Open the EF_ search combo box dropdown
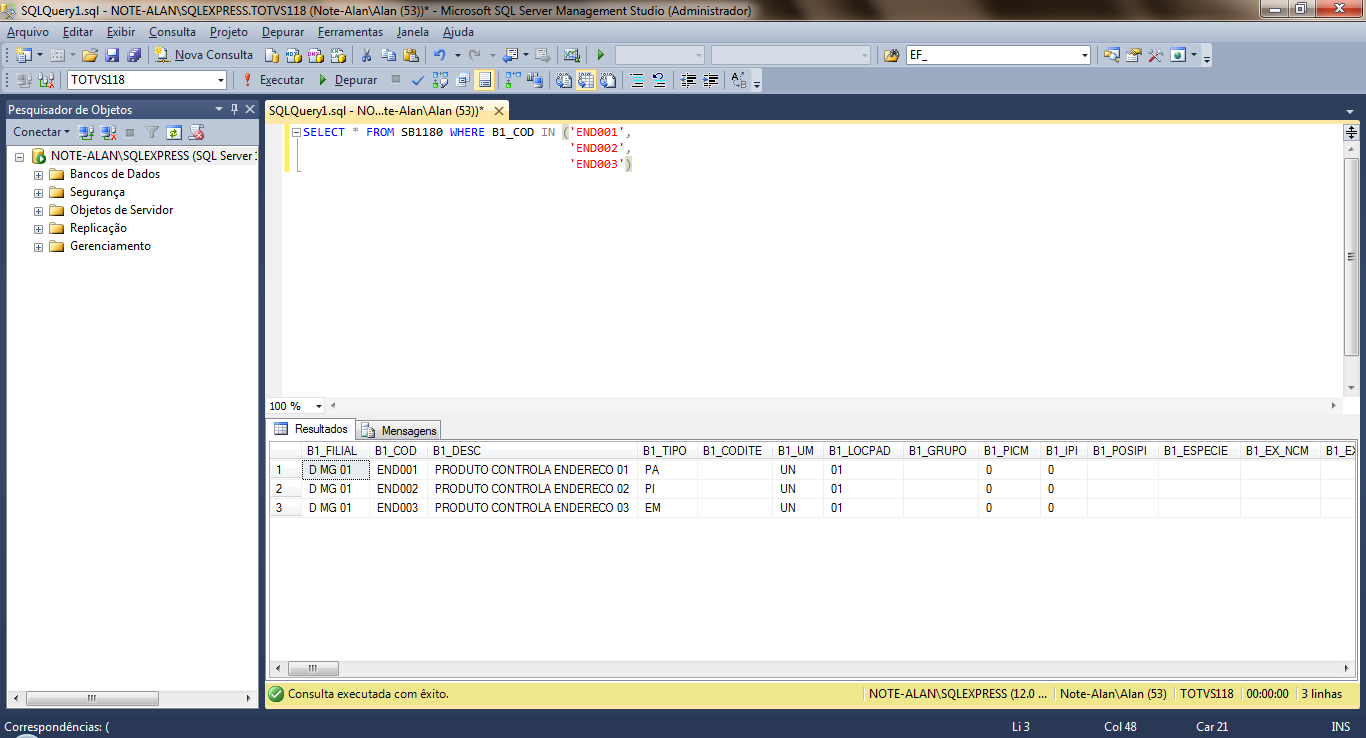Screen dimensions: 1366x738 point(1084,55)
